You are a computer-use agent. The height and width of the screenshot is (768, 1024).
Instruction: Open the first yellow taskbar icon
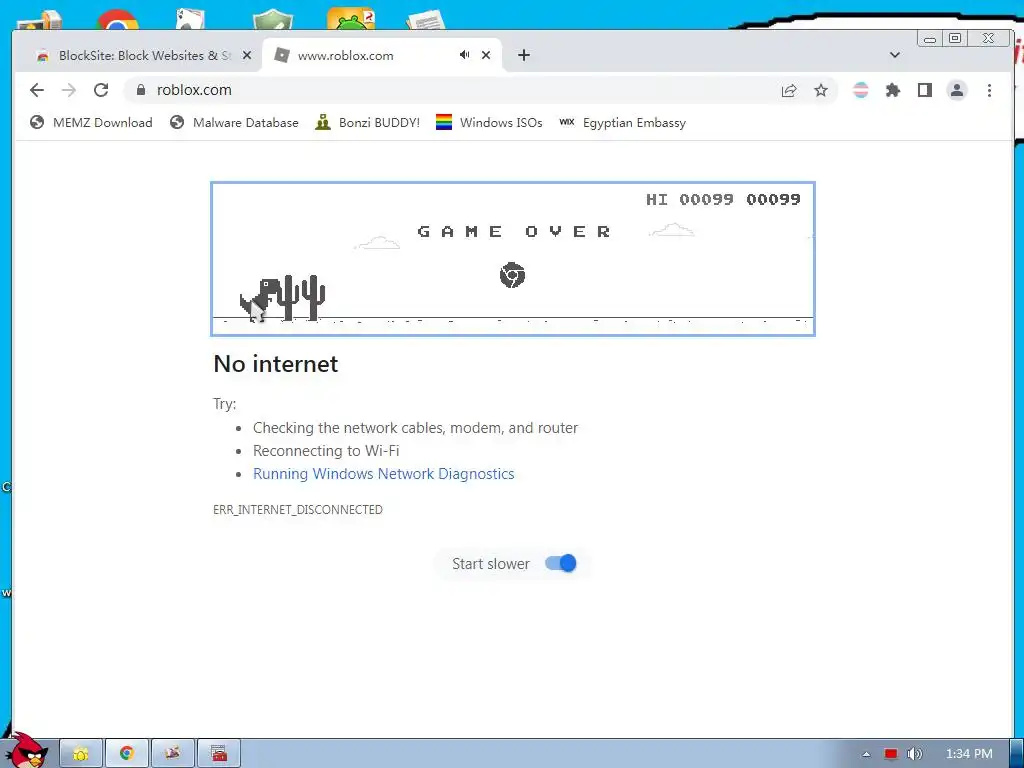[81, 754]
